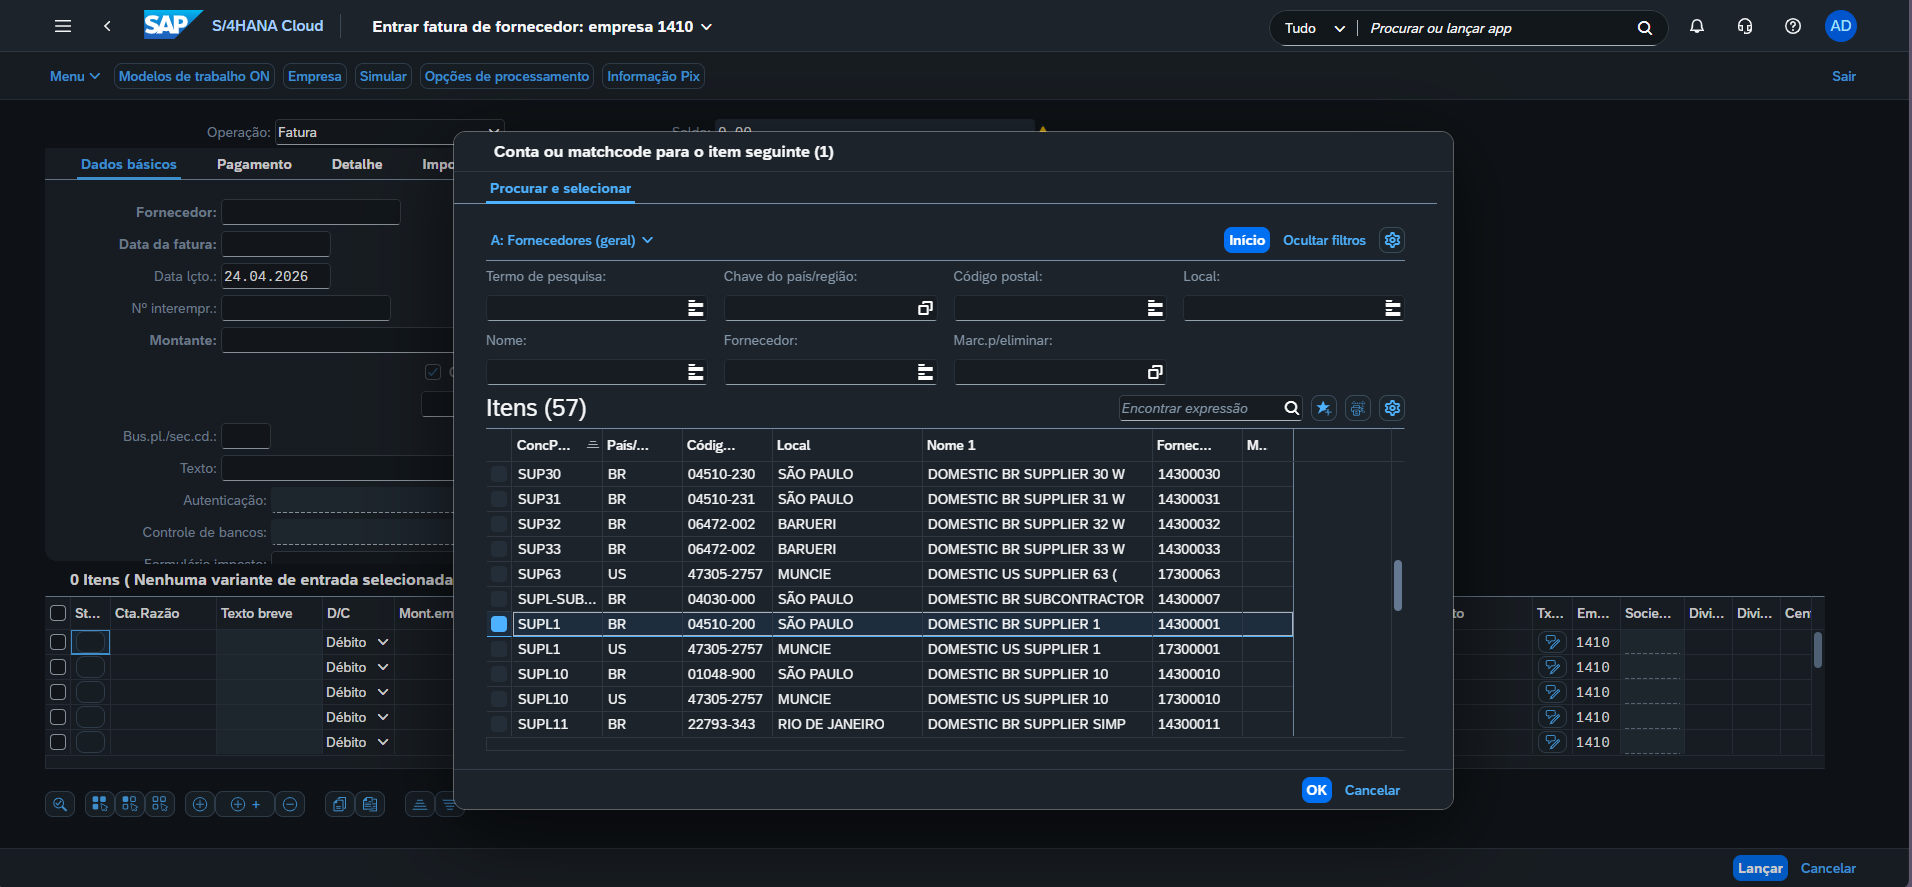Open the hamburger navigation menu
The height and width of the screenshot is (887, 1912).
point(63,27)
